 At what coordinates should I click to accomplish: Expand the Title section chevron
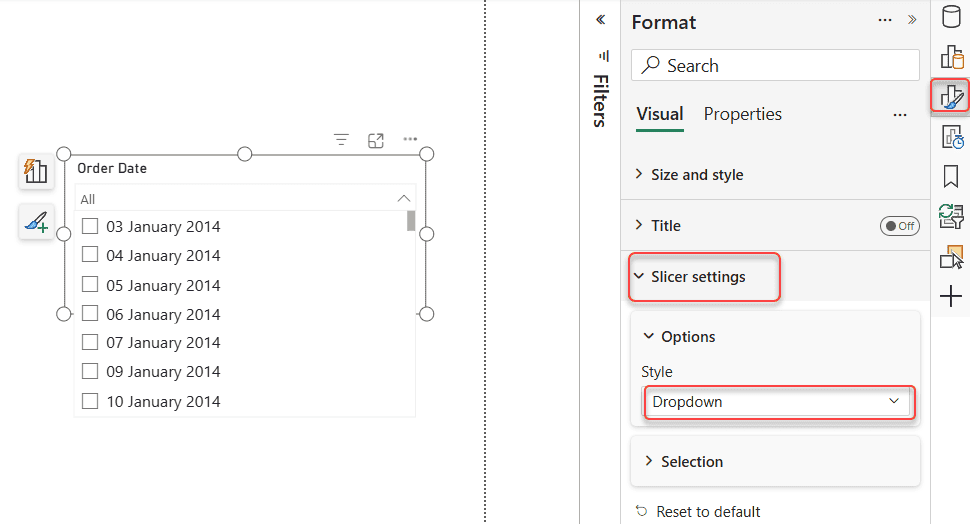639,225
